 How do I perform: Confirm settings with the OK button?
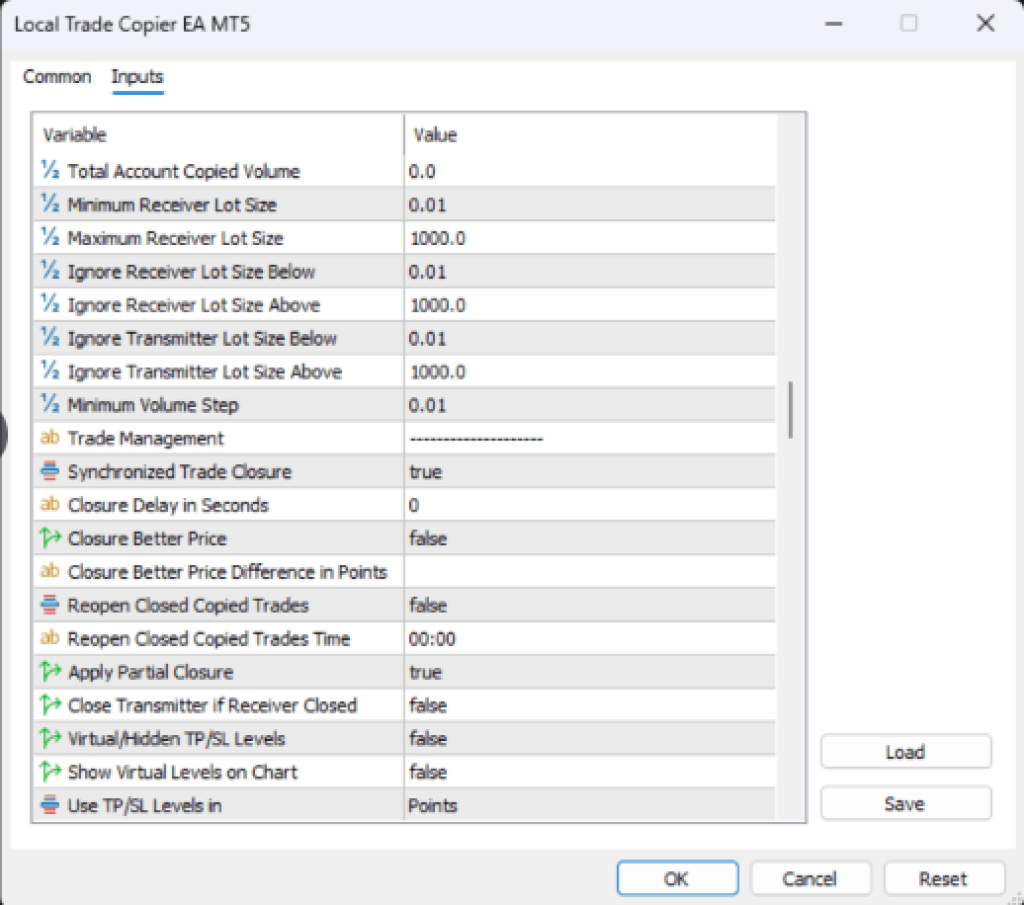[677, 878]
